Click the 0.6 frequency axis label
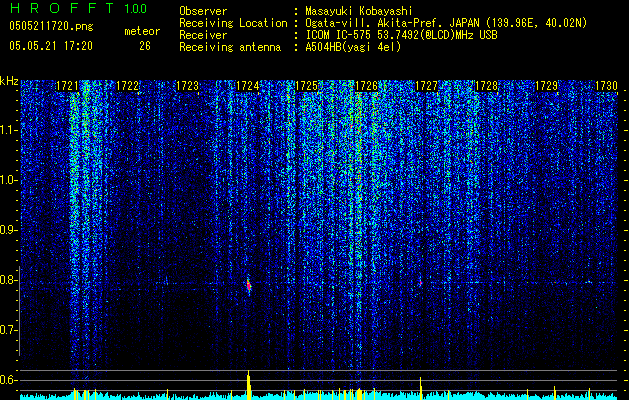The image size is (629, 400). (9, 380)
